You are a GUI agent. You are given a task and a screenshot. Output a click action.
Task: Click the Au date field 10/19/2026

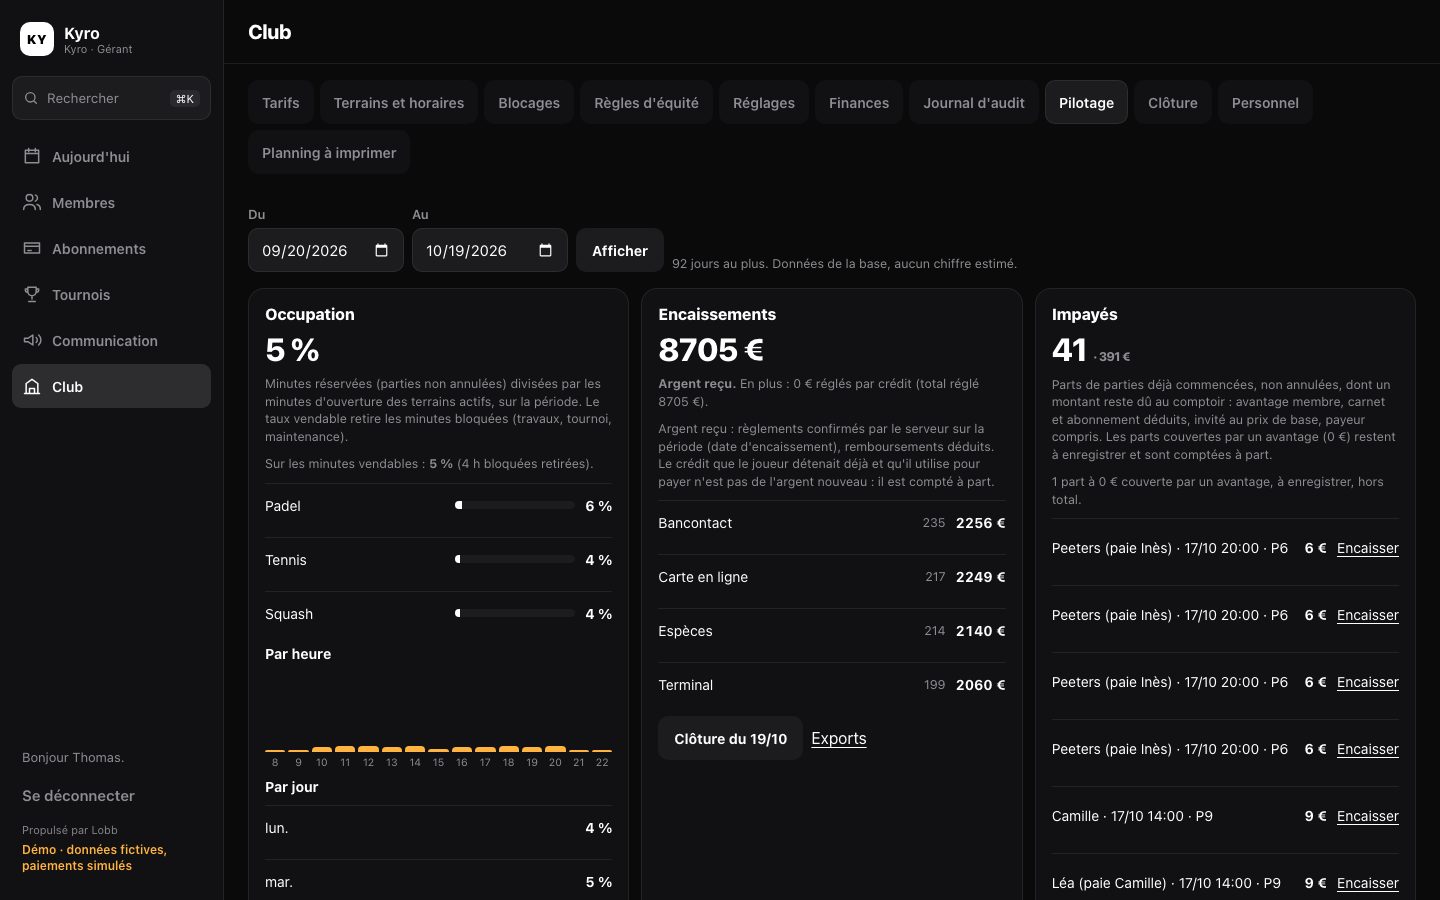pyautogui.click(x=490, y=250)
